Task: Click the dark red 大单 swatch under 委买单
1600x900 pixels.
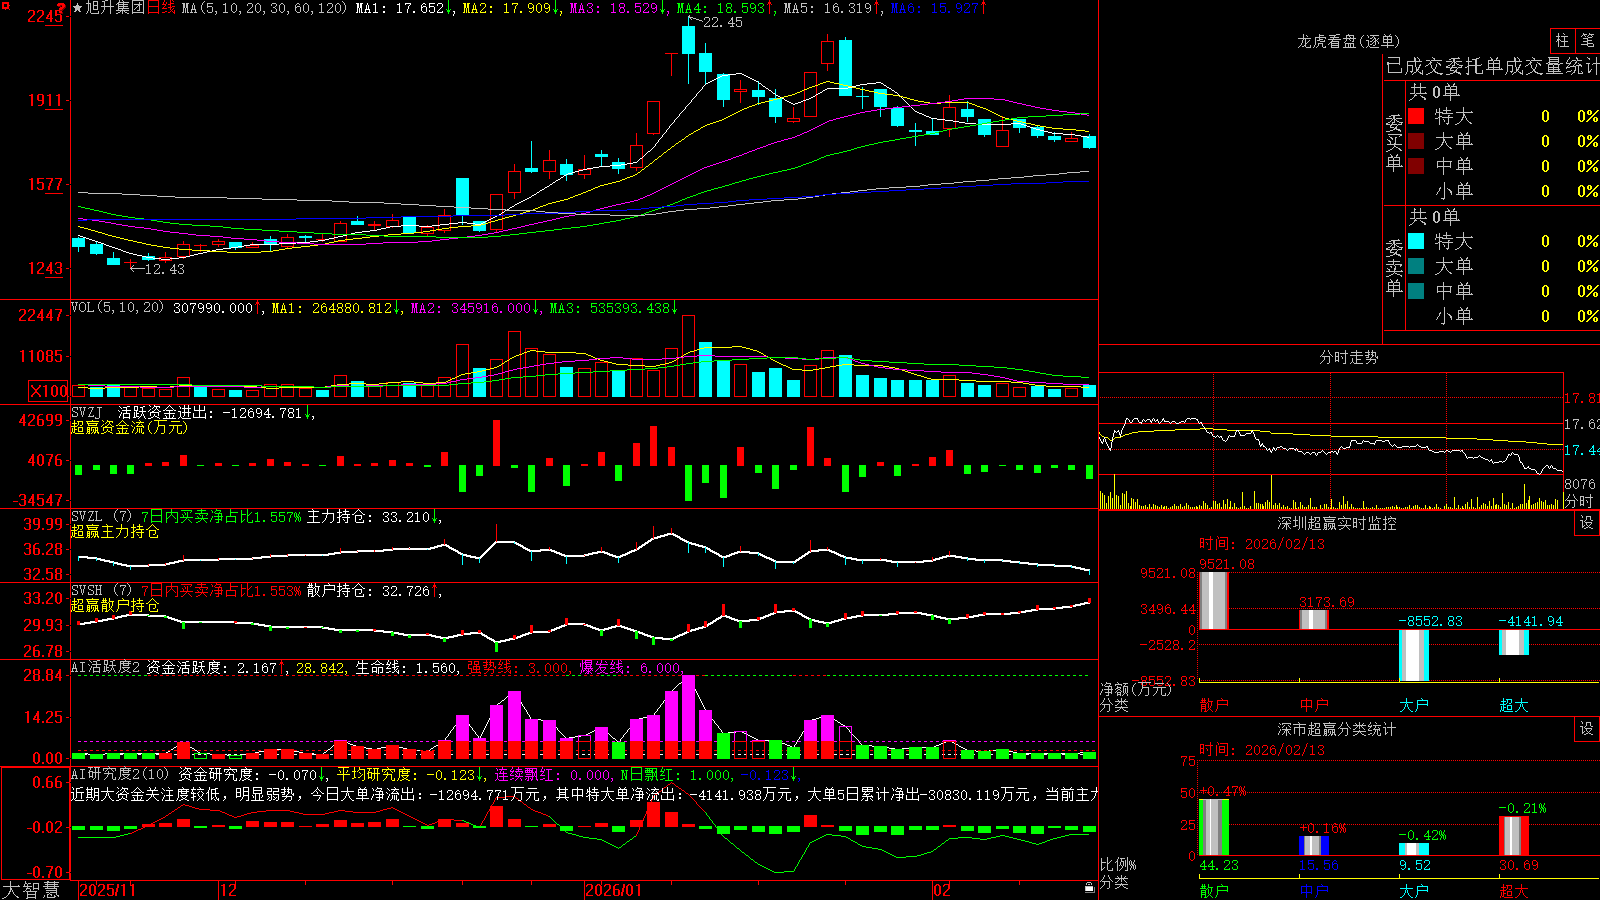Action: (x=1416, y=141)
